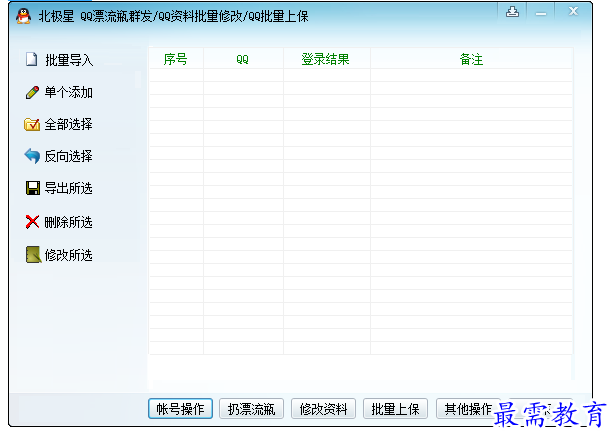Sort by the QQ column header
The image size is (615, 446).
243,59
